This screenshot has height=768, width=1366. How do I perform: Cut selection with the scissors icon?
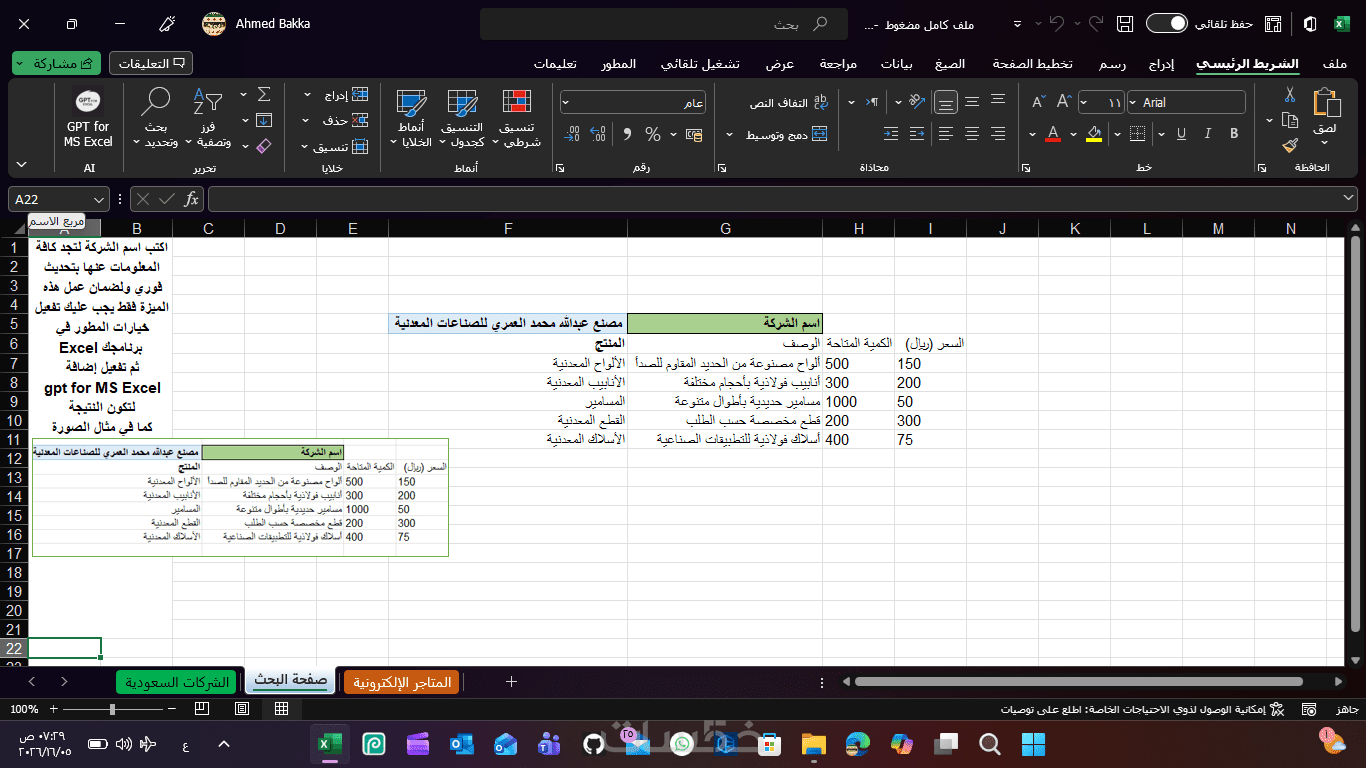click(1290, 95)
